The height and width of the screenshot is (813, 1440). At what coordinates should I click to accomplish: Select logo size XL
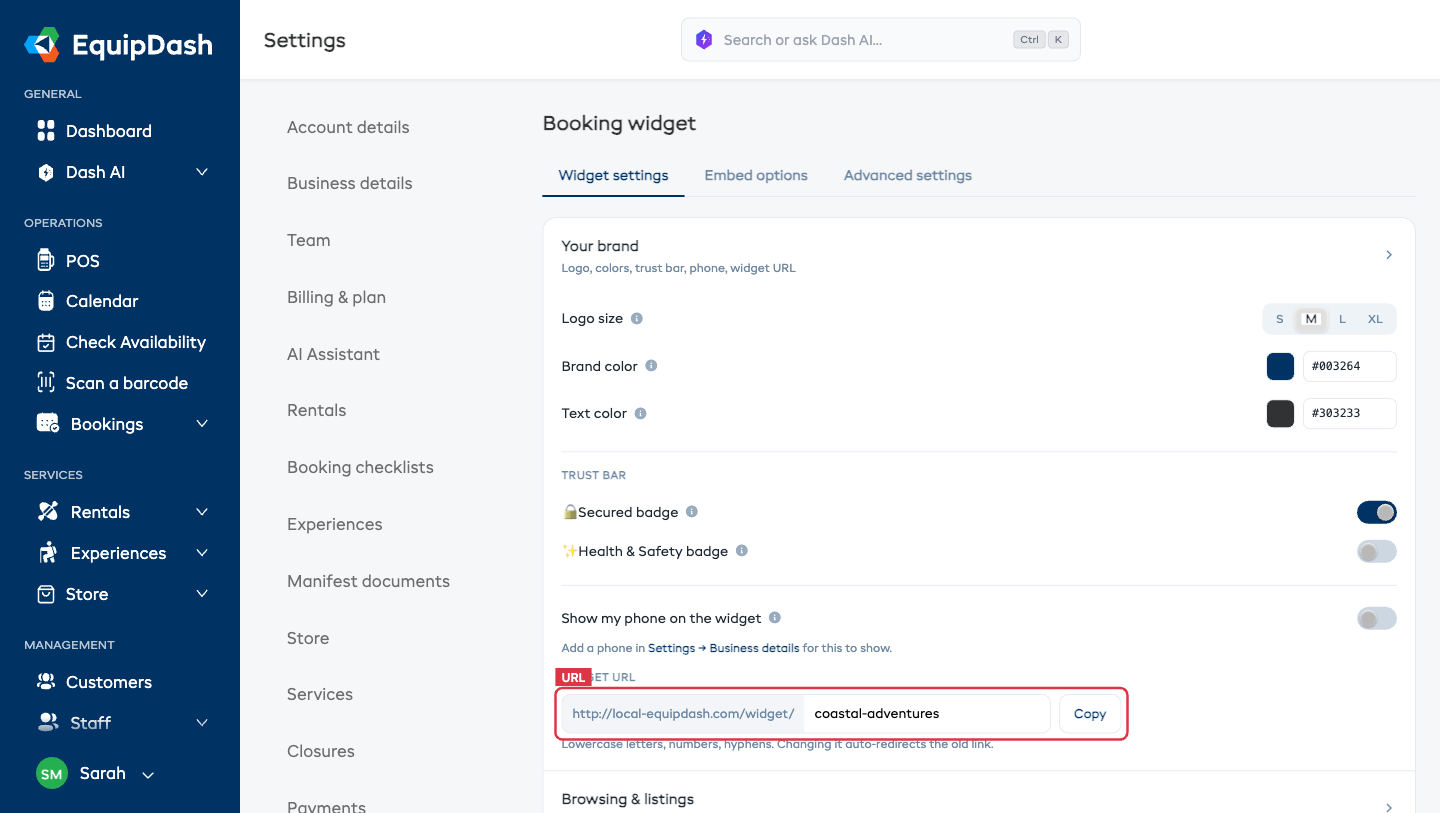coord(1375,319)
